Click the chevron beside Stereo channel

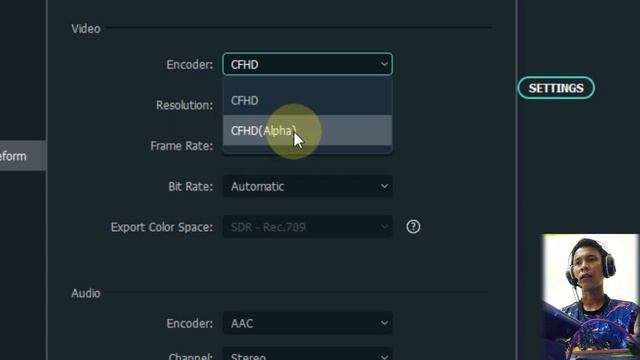pos(384,357)
